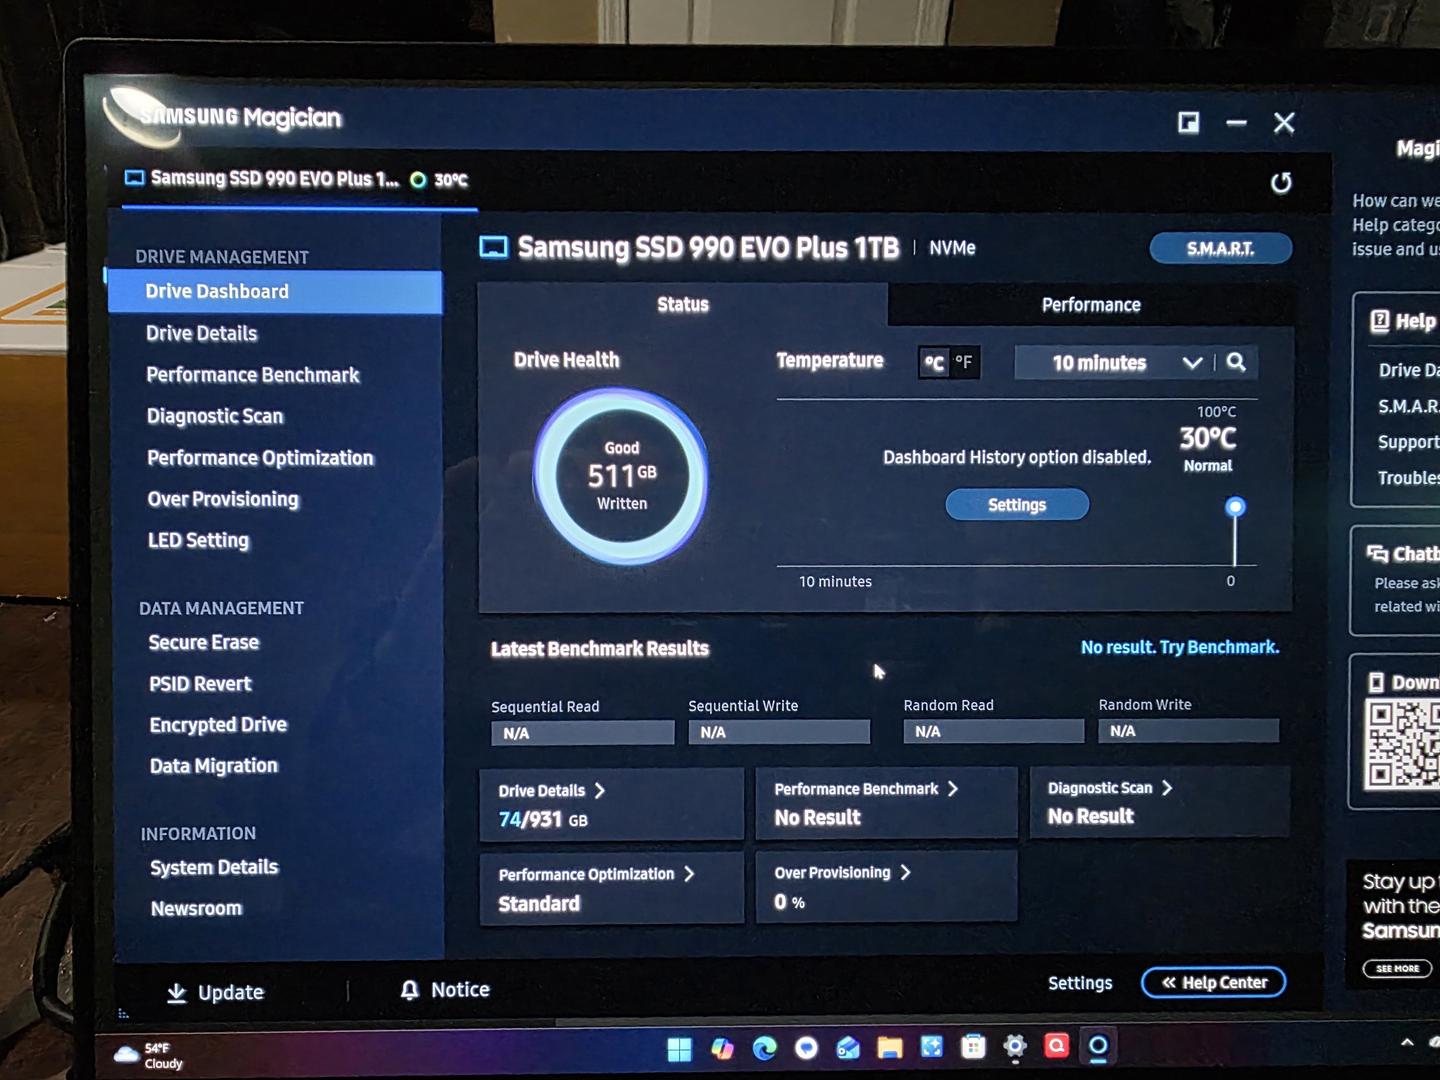
Task: Click the Update download icon
Action: point(177,992)
